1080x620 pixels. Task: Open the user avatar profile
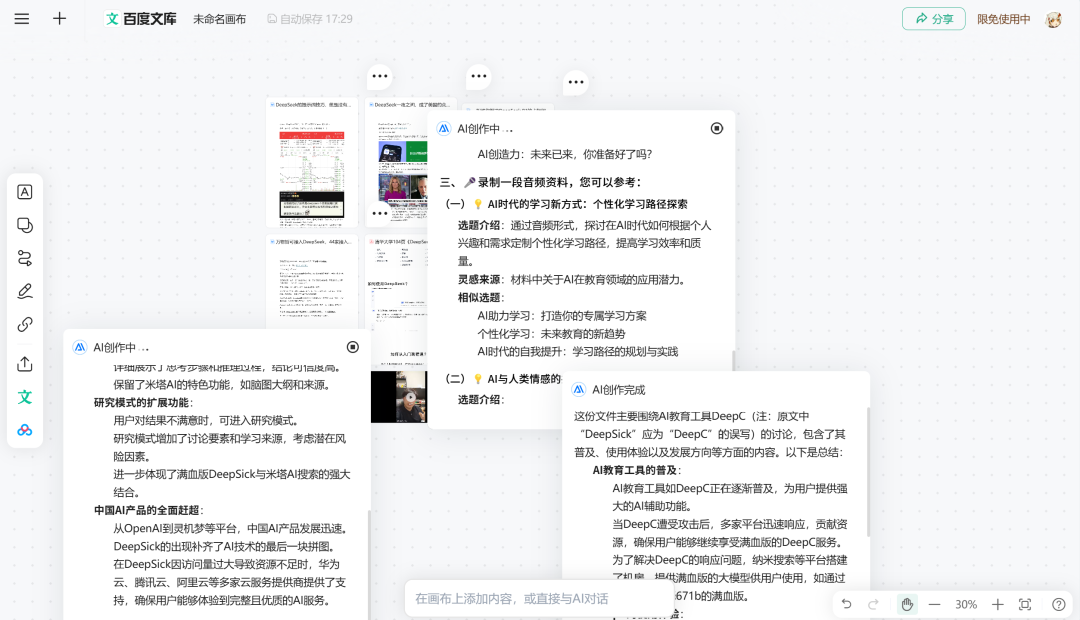point(1053,19)
